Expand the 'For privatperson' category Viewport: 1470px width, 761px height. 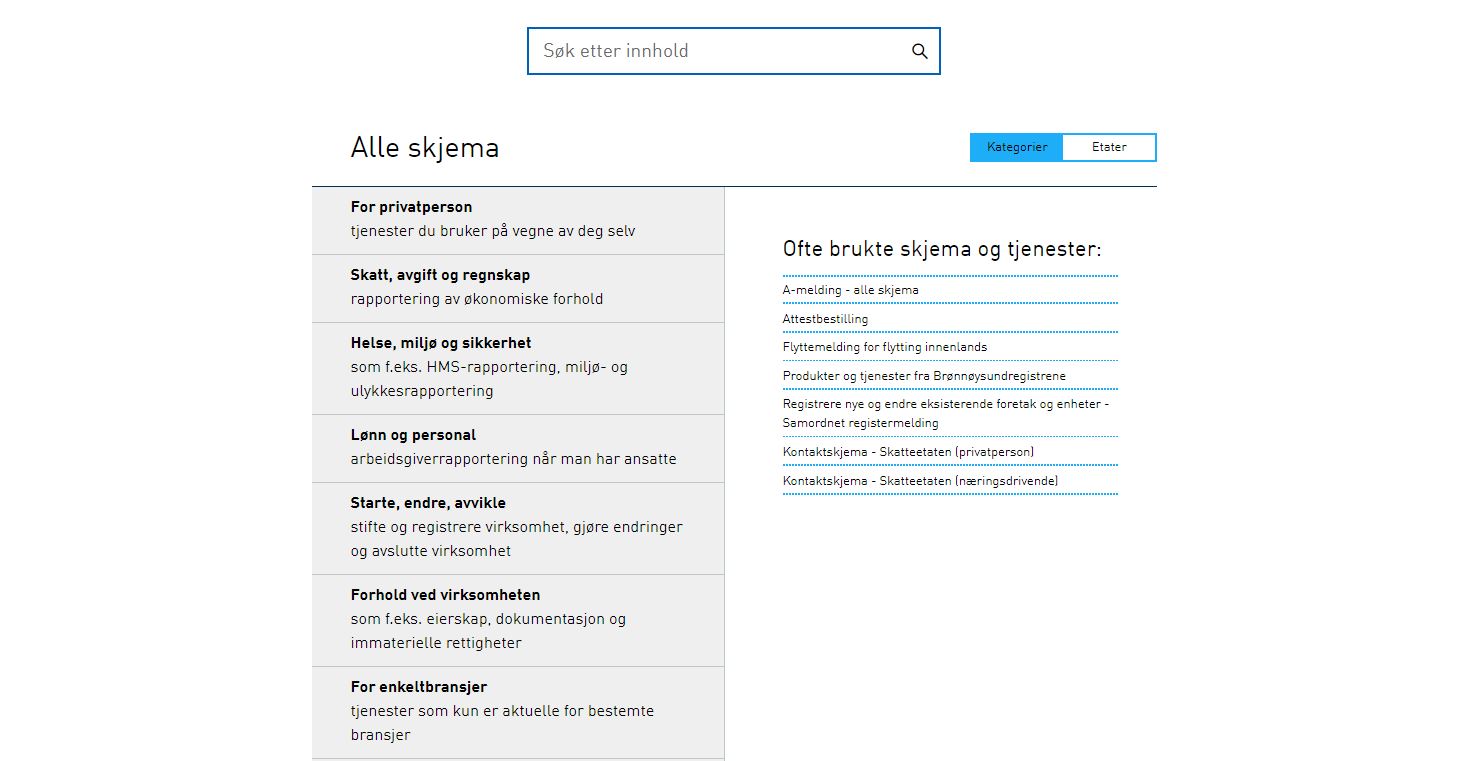coord(517,219)
